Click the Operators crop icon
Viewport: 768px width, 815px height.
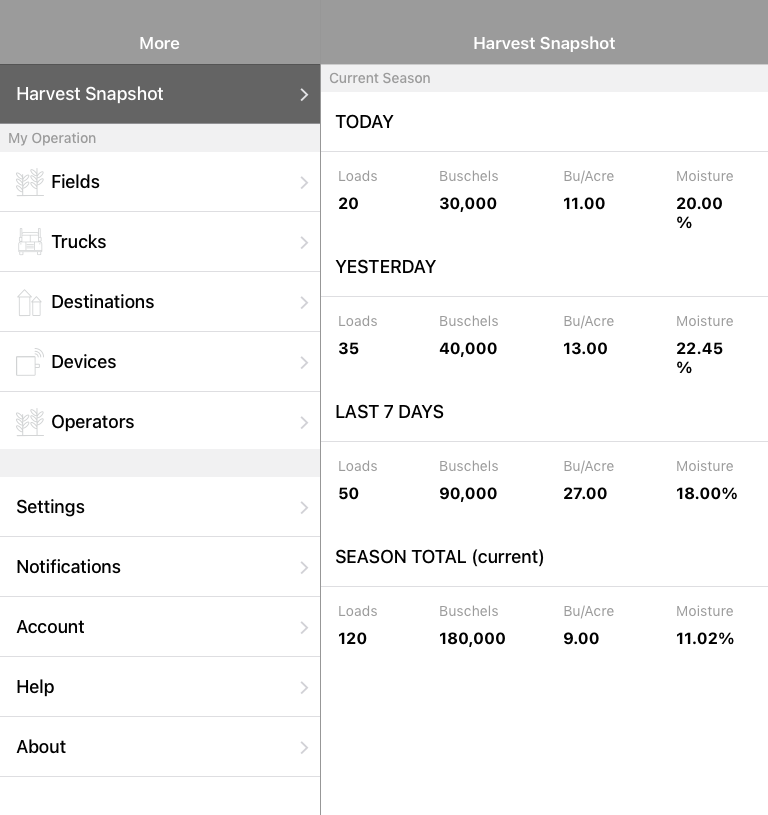coord(30,422)
